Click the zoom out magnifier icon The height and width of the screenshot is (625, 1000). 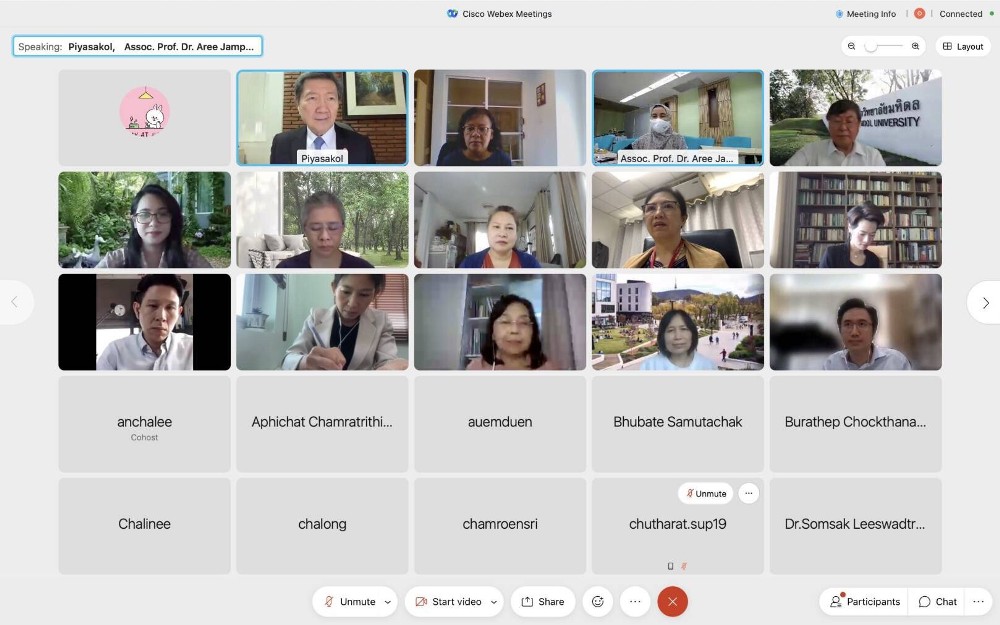pos(851,46)
